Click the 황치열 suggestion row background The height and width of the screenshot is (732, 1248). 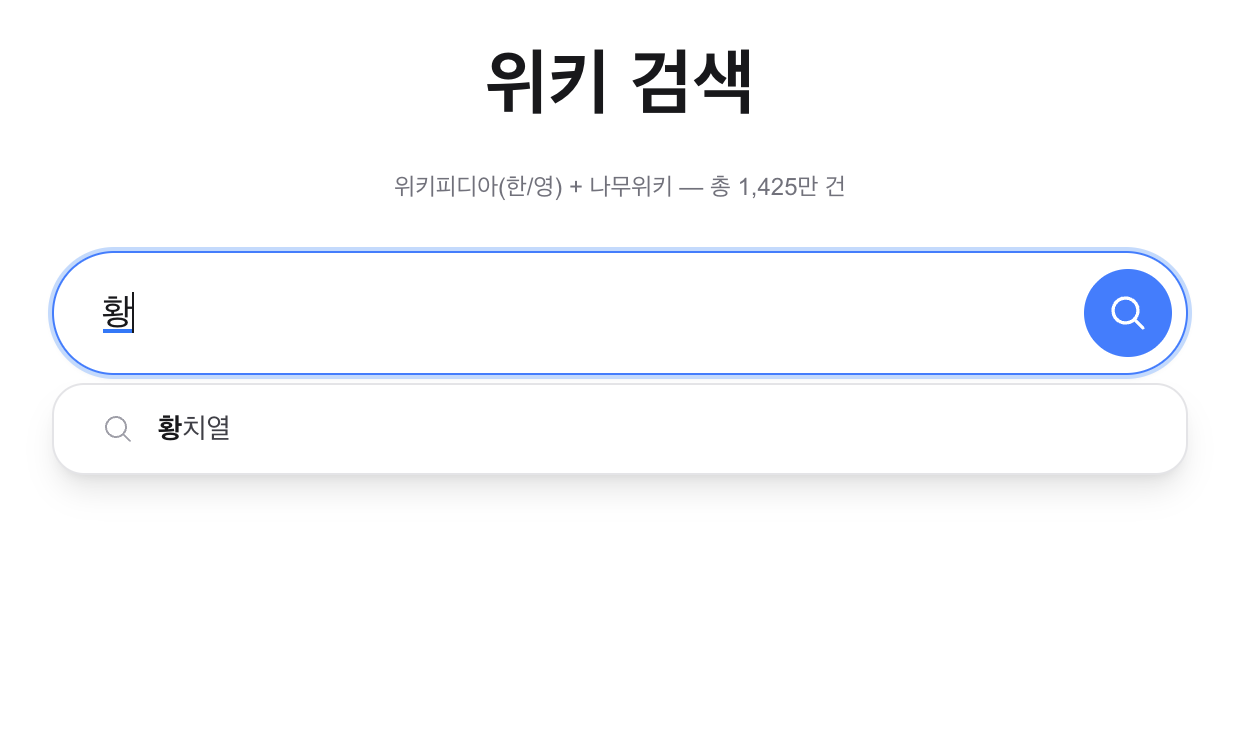point(600,428)
